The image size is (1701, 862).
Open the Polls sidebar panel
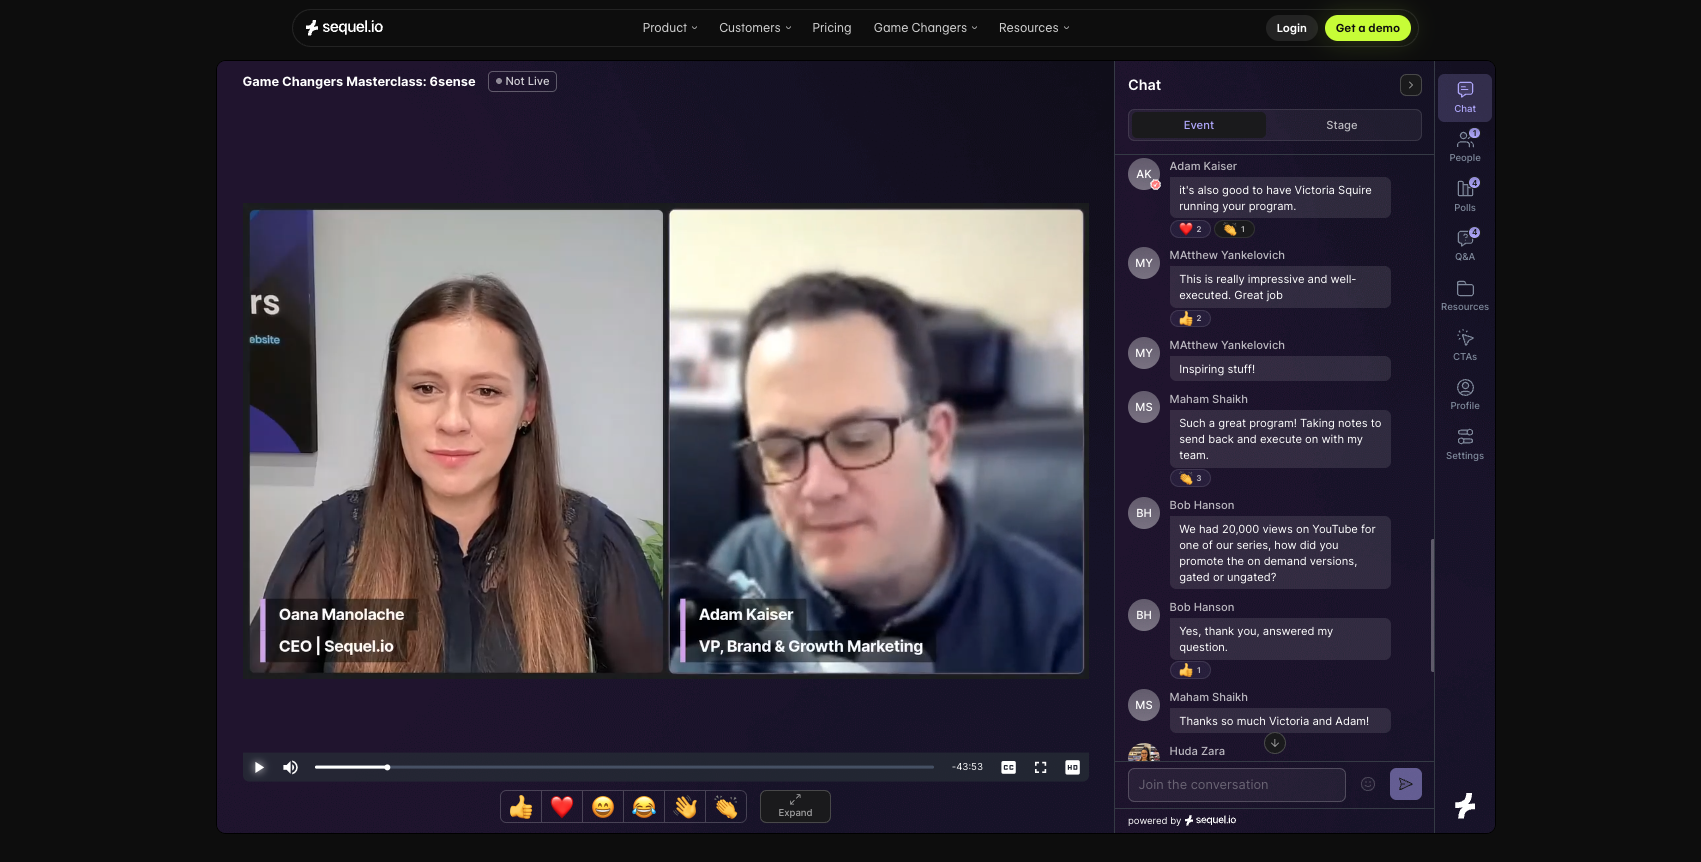click(1464, 196)
